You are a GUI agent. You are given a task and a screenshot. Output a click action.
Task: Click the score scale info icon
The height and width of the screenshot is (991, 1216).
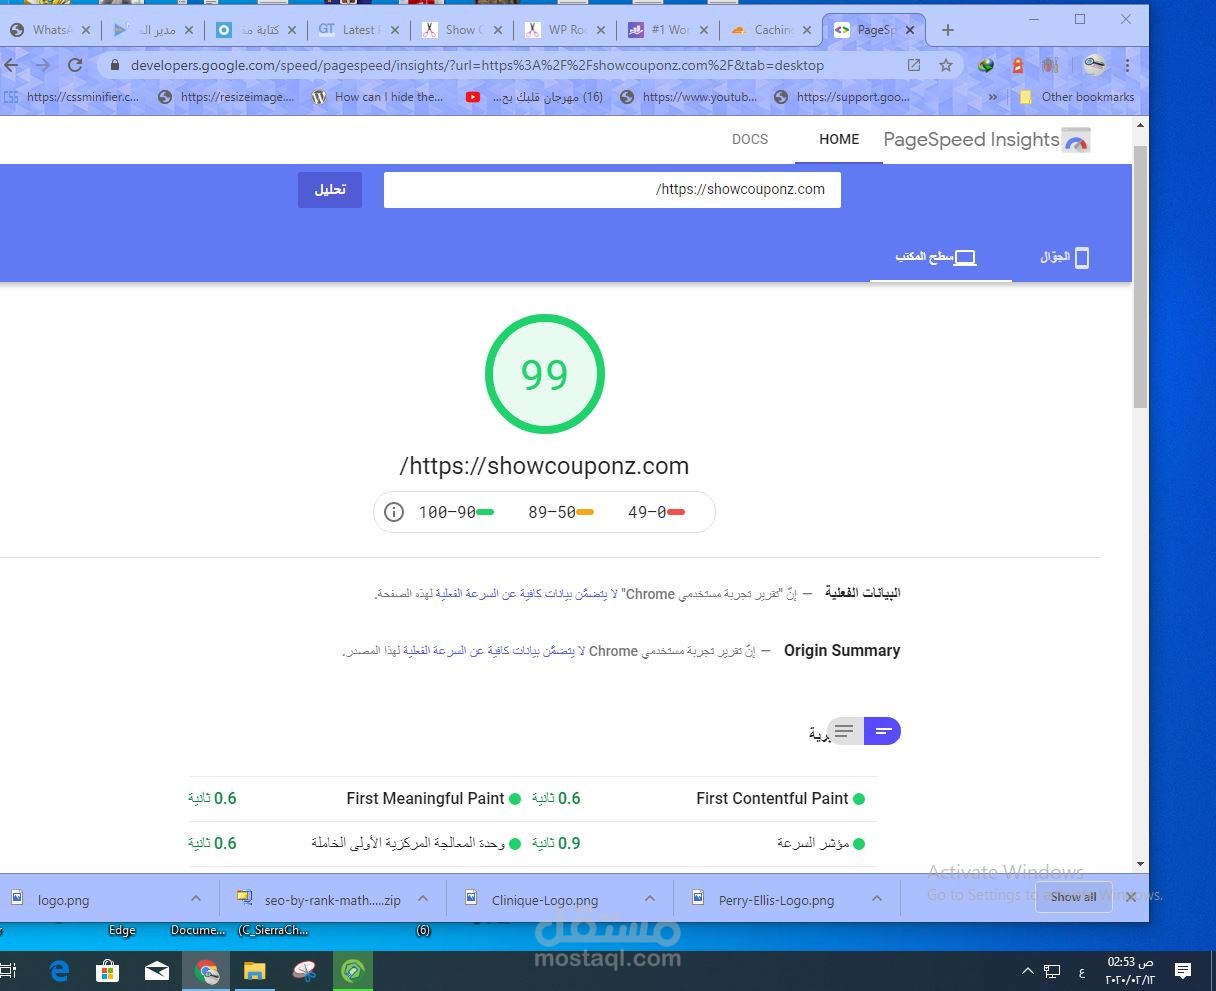(x=394, y=512)
